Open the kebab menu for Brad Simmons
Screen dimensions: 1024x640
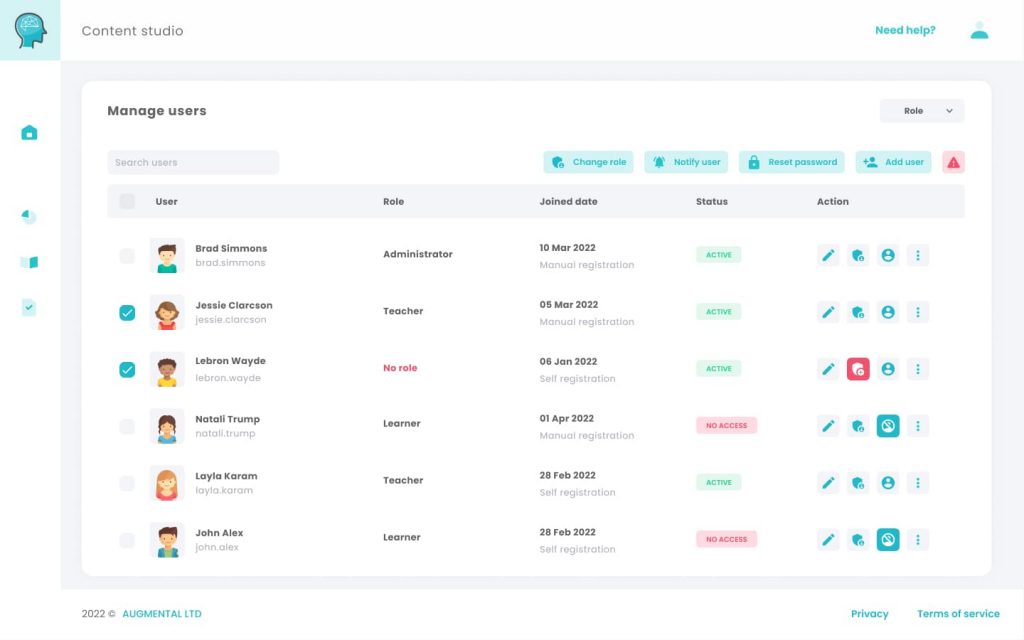(918, 255)
